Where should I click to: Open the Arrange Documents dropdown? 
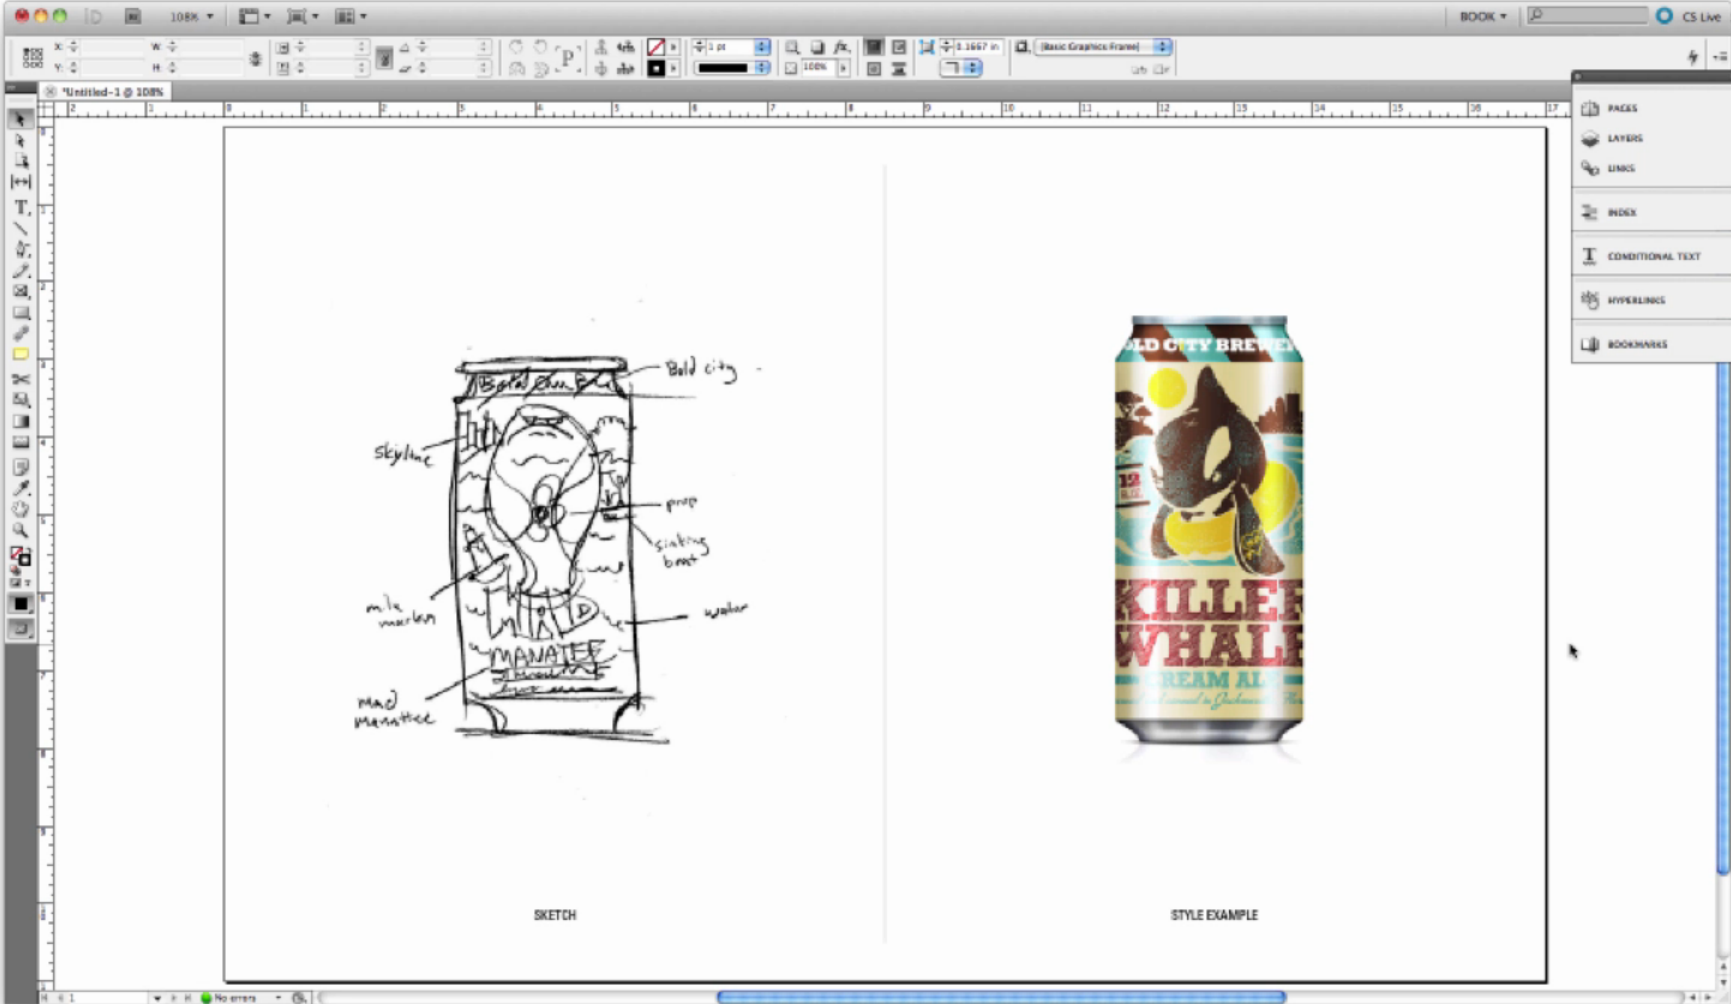[350, 16]
